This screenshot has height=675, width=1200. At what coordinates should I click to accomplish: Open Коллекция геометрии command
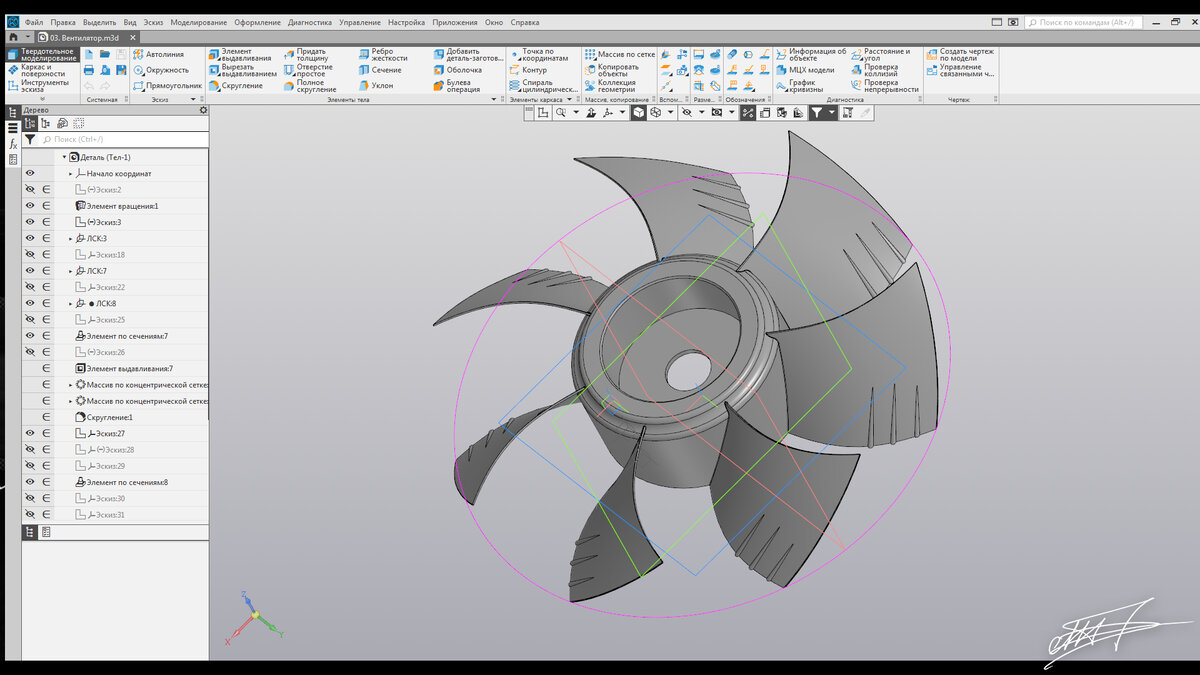(x=610, y=86)
